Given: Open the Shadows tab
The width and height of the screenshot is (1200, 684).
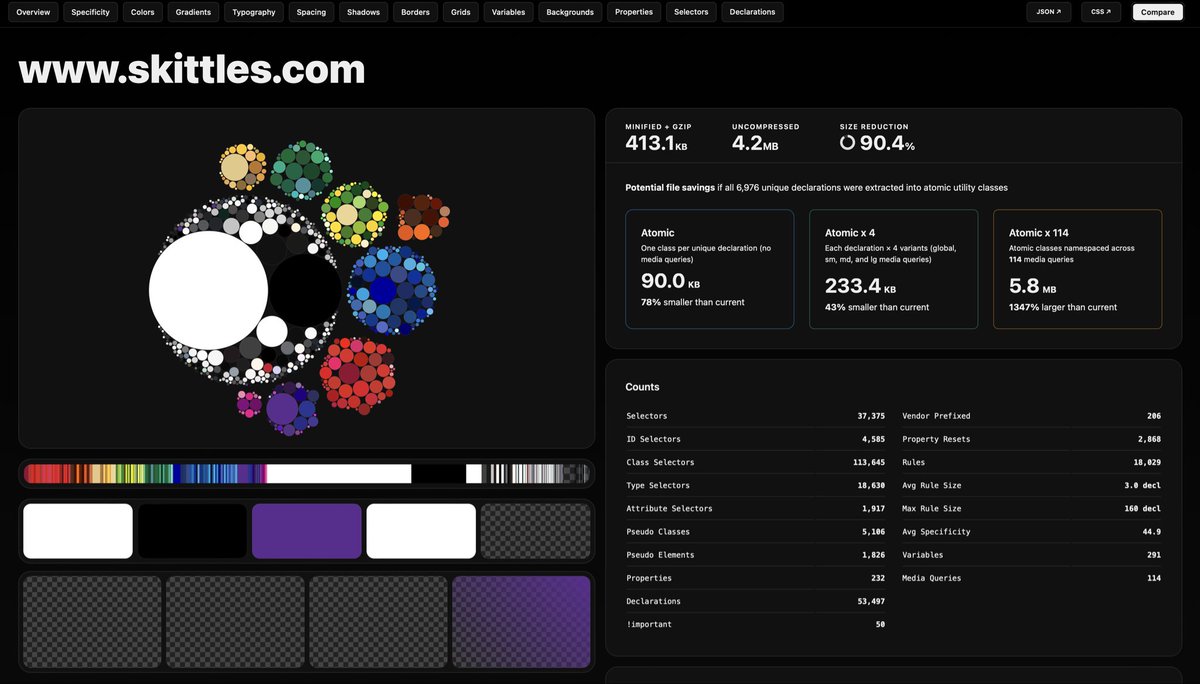Looking at the screenshot, I should 364,12.
